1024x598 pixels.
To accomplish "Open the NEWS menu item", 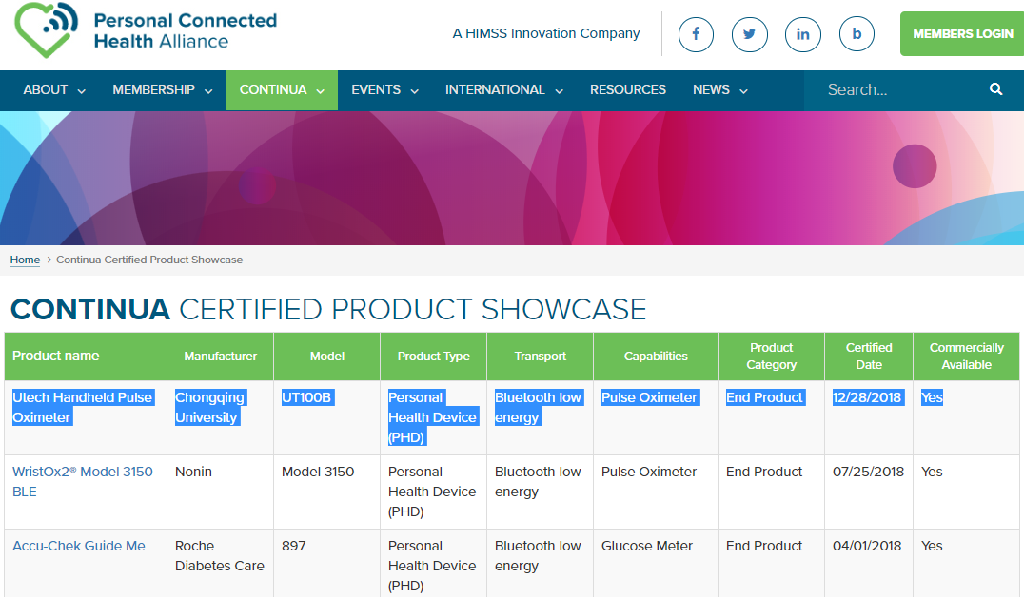I will [711, 89].
